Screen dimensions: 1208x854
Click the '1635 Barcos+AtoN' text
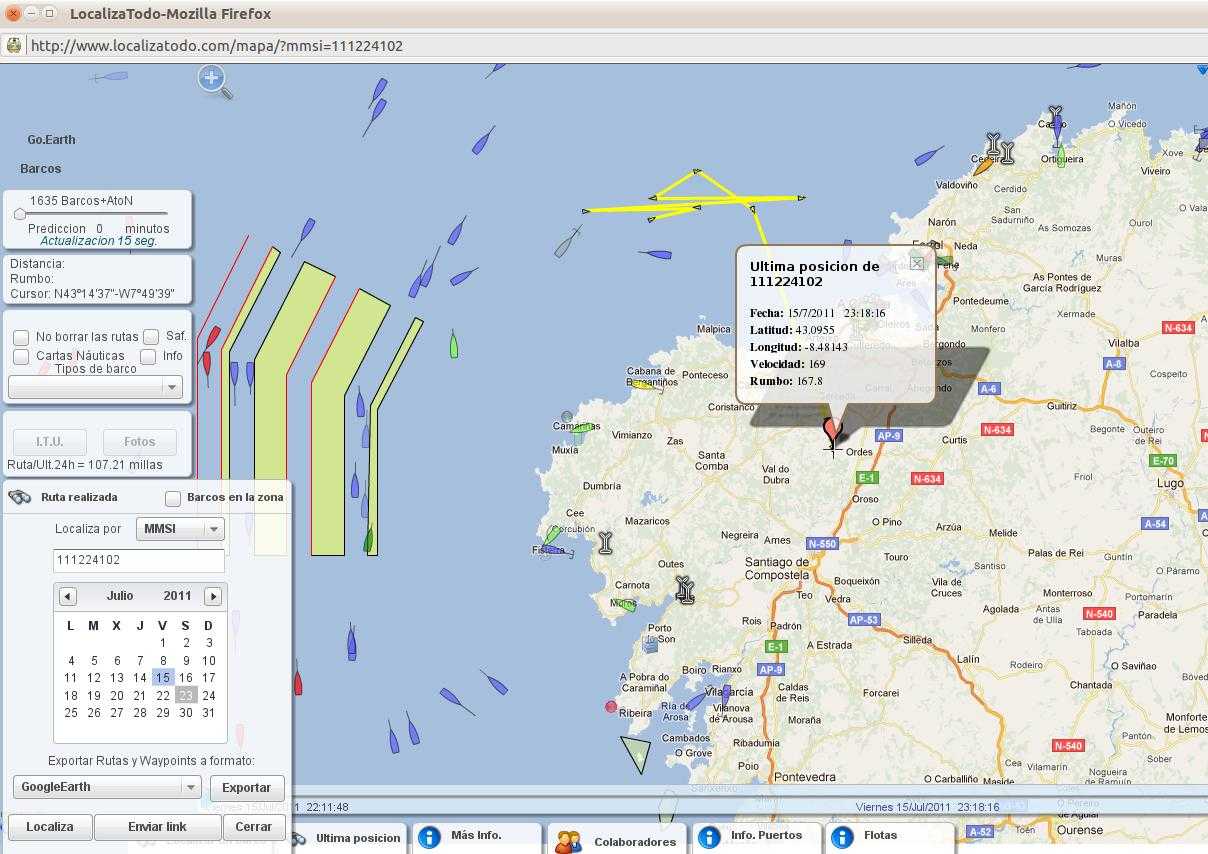[81, 201]
